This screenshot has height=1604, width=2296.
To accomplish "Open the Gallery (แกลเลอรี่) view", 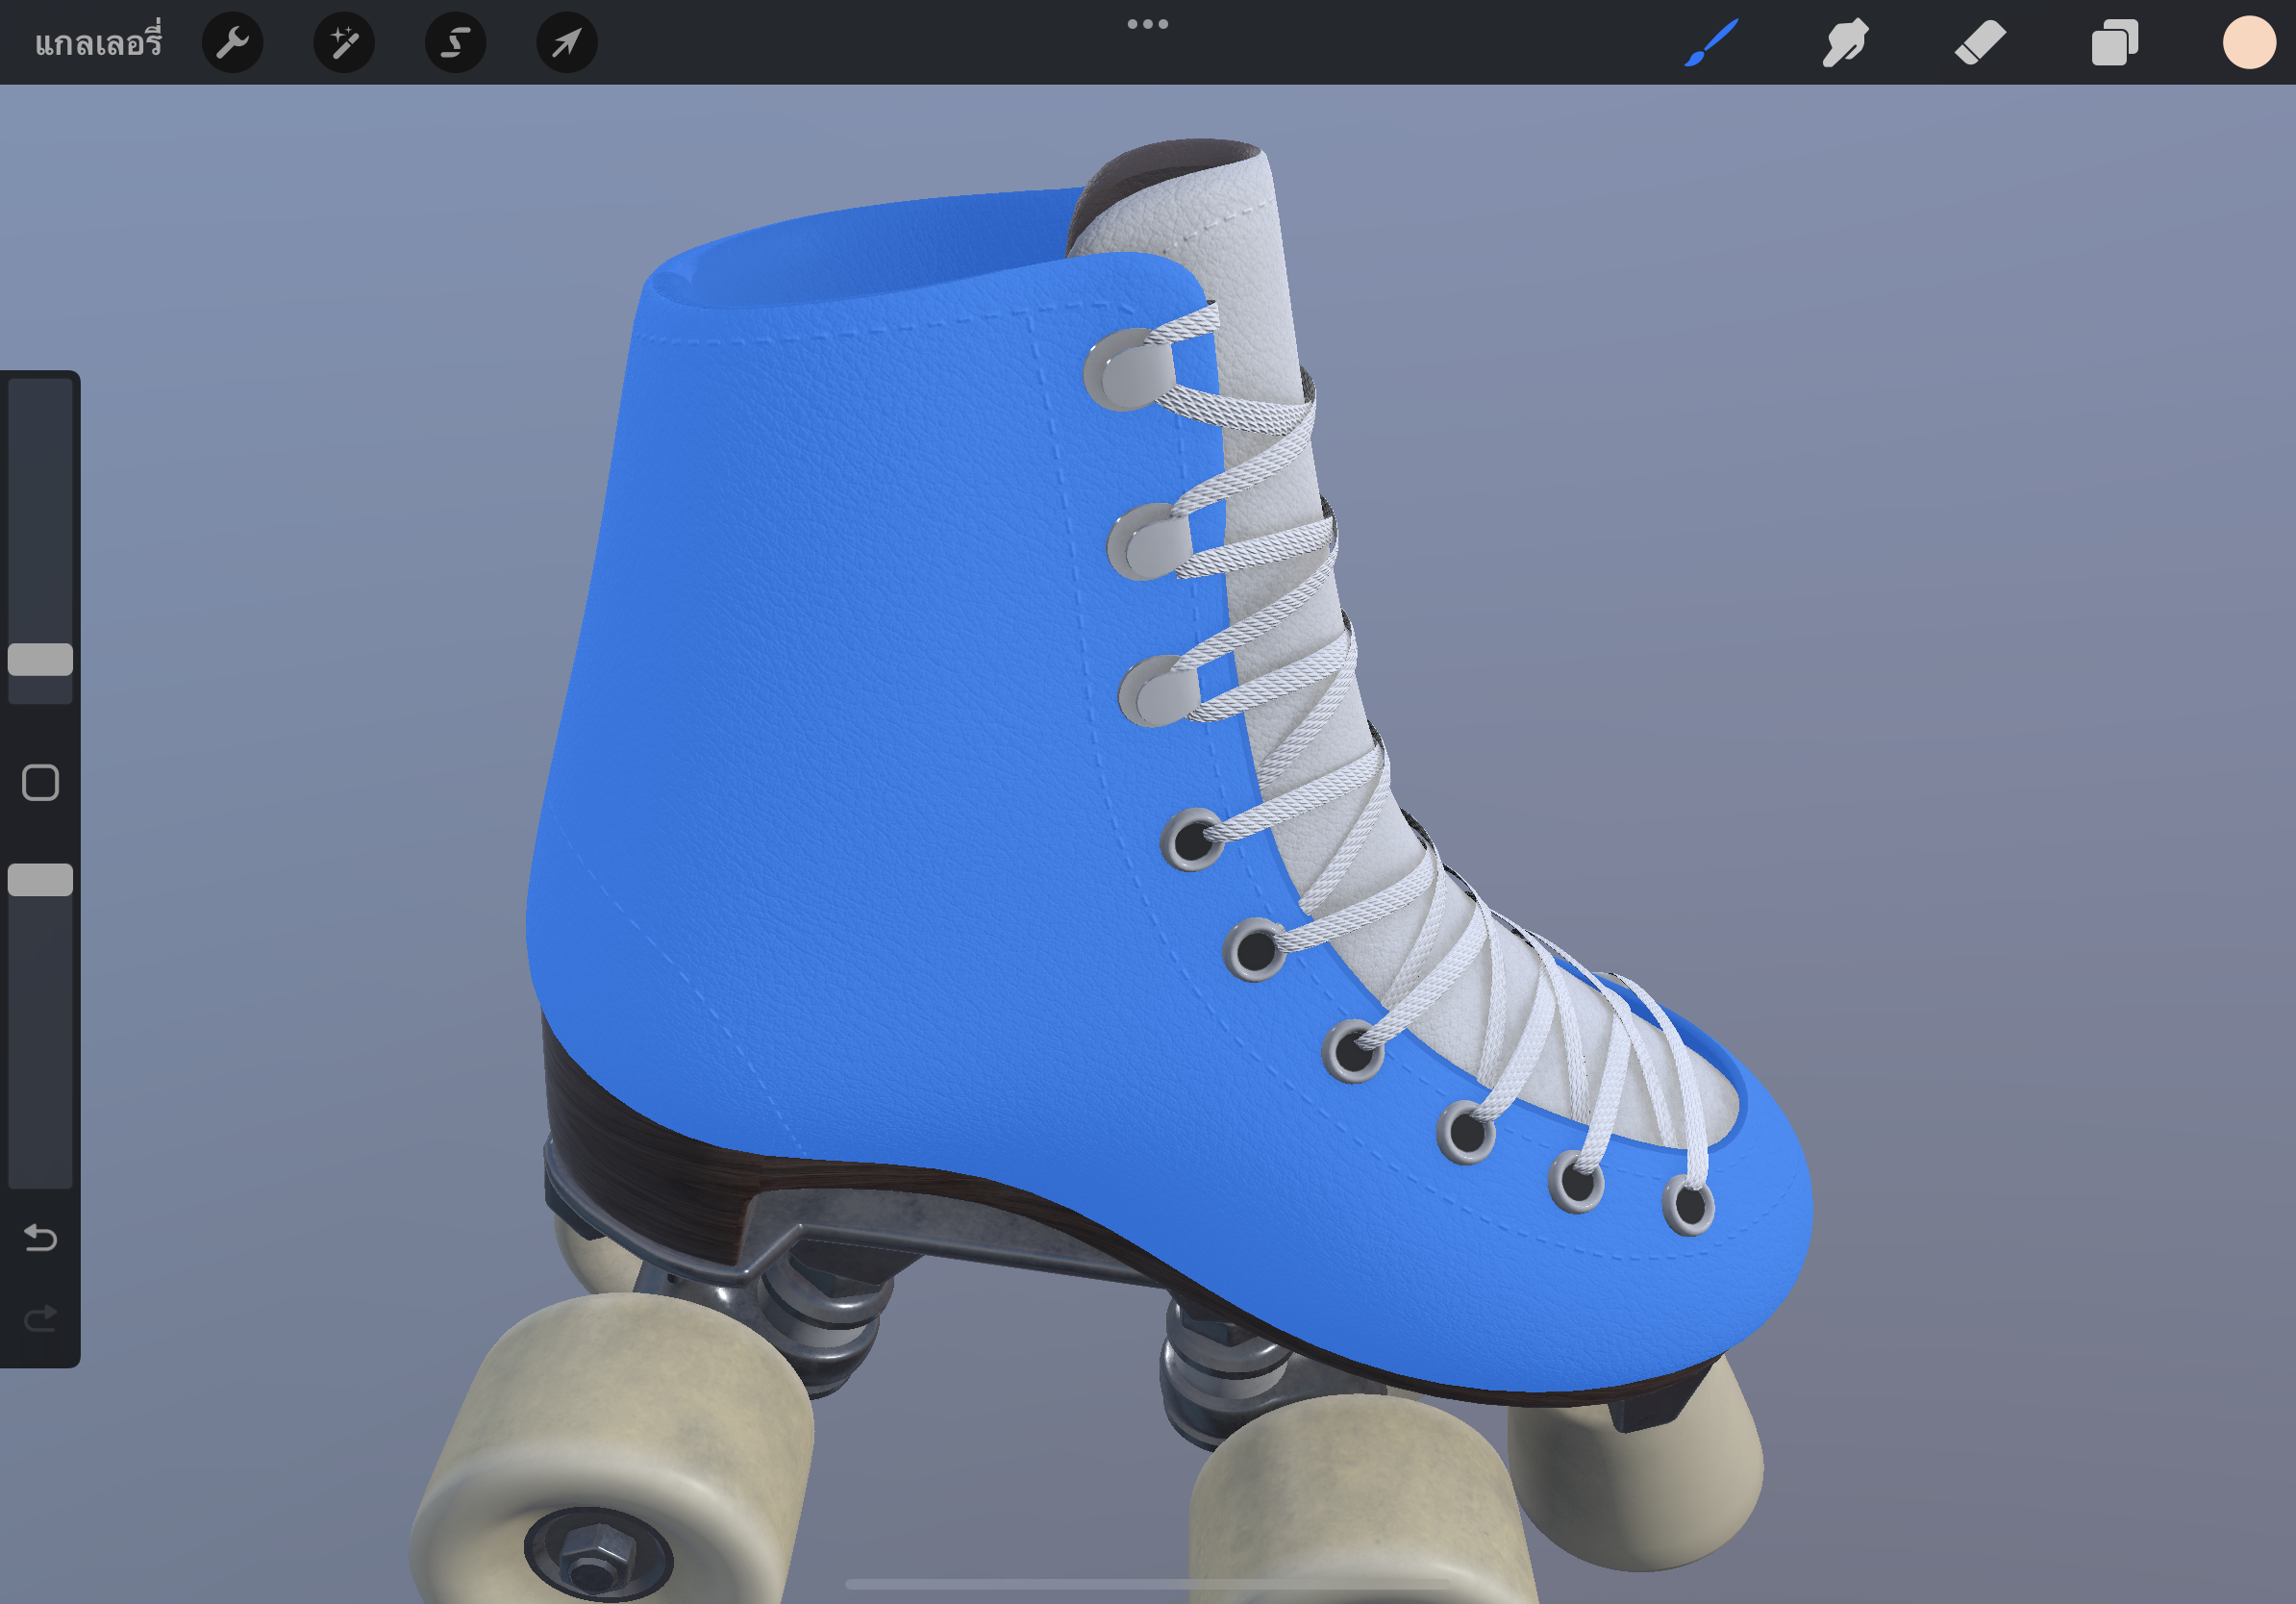I will point(97,43).
